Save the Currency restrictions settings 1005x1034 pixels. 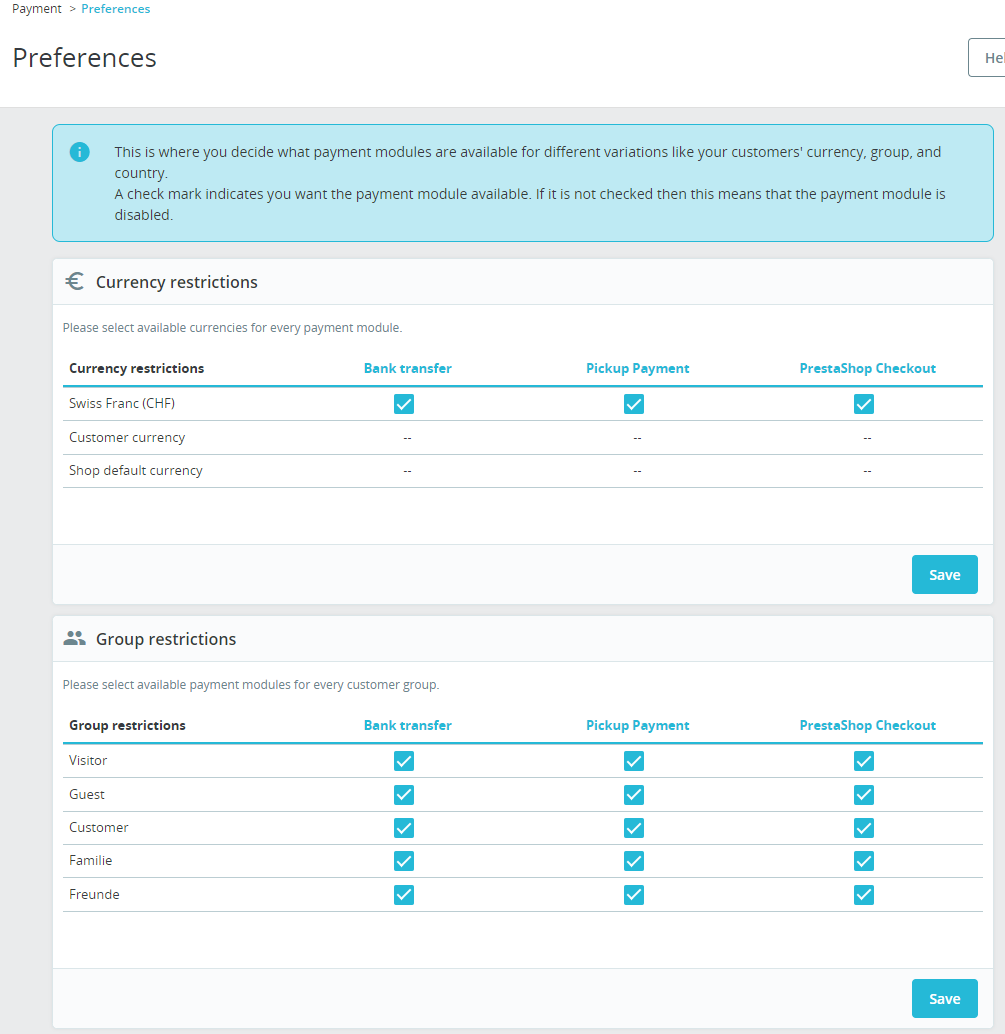tap(944, 574)
